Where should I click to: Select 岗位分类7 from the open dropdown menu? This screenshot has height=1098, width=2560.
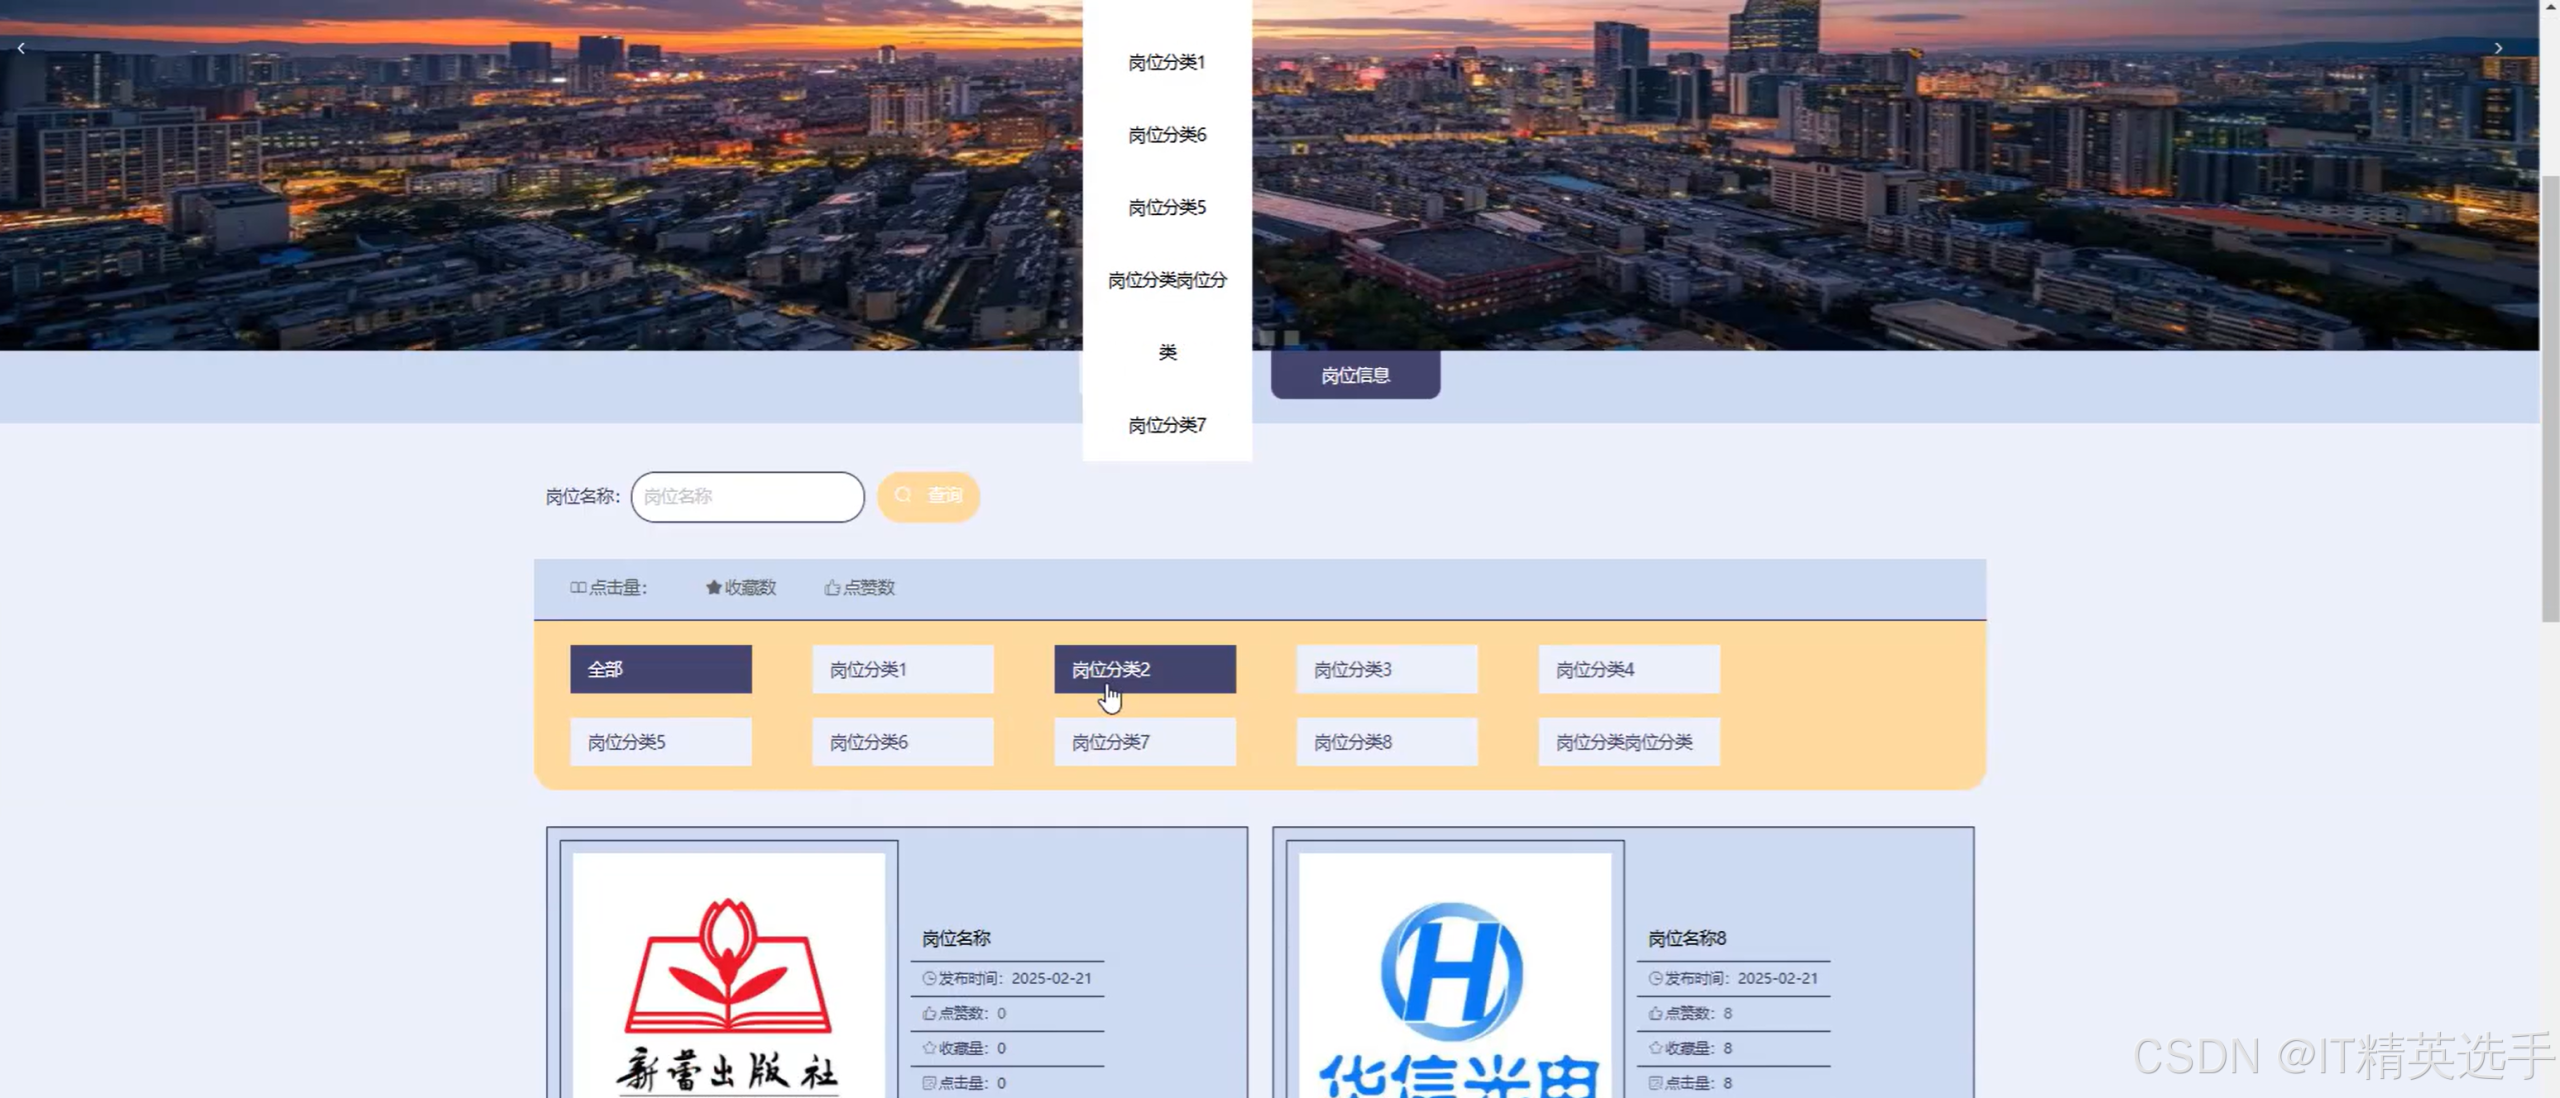click(1166, 425)
